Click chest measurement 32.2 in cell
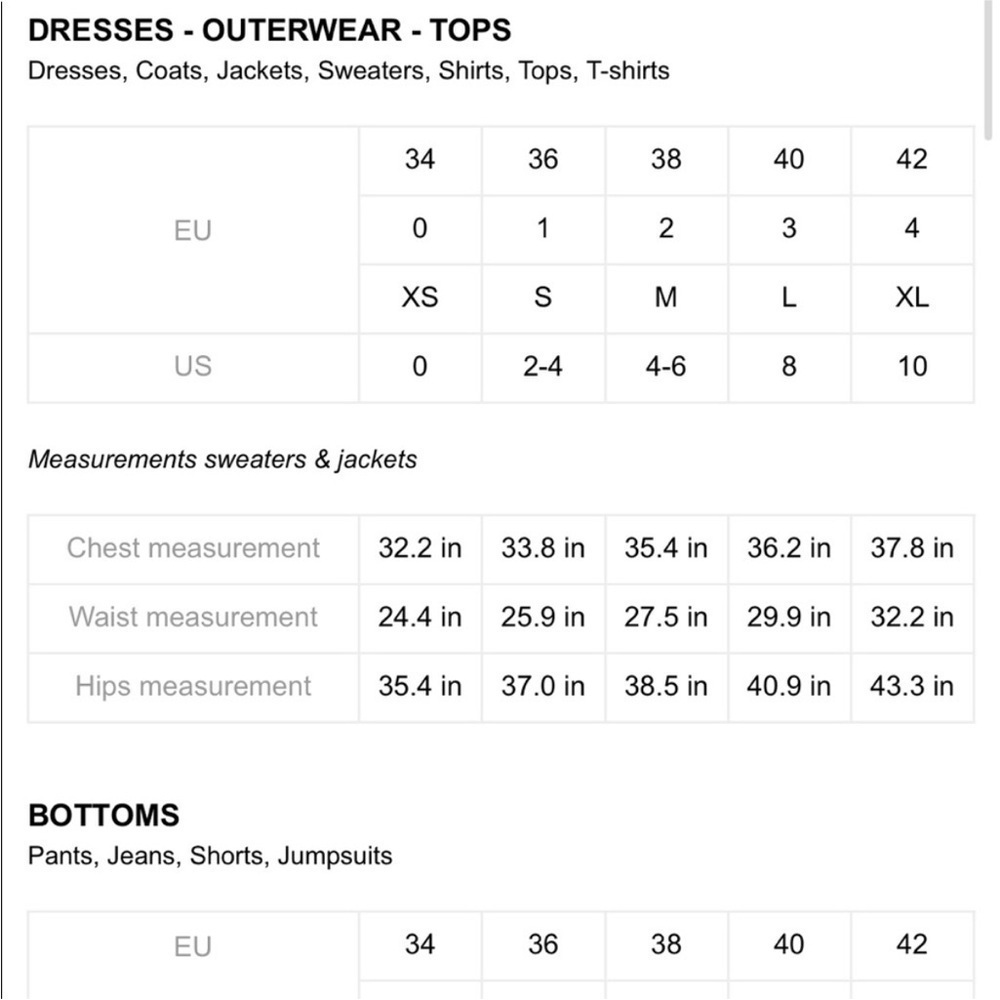 [x=420, y=548]
